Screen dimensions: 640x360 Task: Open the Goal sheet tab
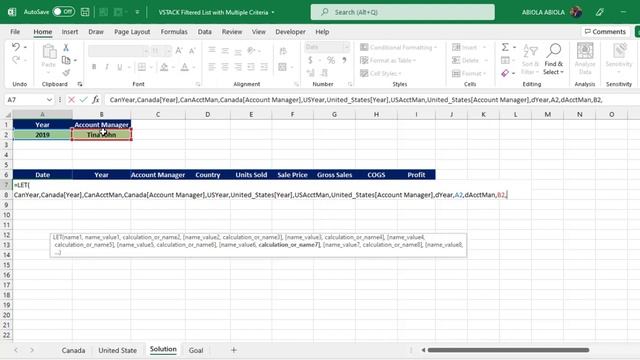click(196, 350)
